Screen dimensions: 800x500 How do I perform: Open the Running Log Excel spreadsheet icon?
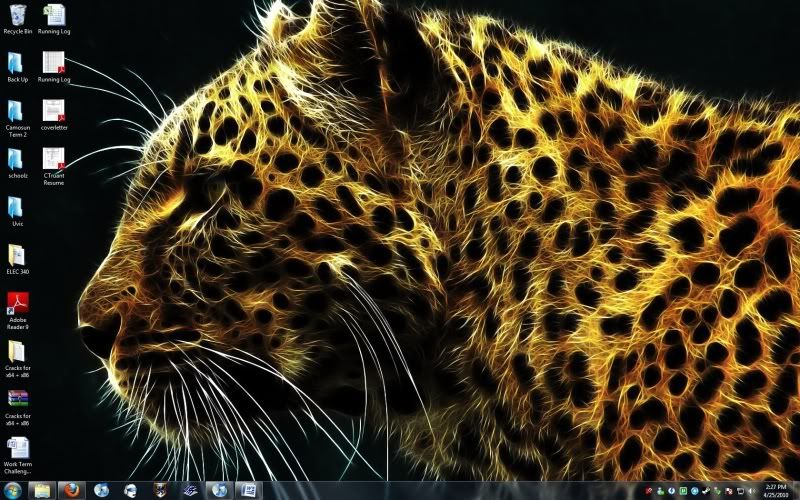click(54, 19)
